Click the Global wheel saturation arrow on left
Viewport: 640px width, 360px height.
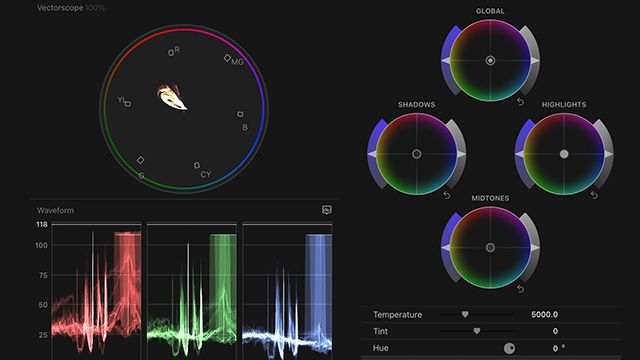[446, 61]
